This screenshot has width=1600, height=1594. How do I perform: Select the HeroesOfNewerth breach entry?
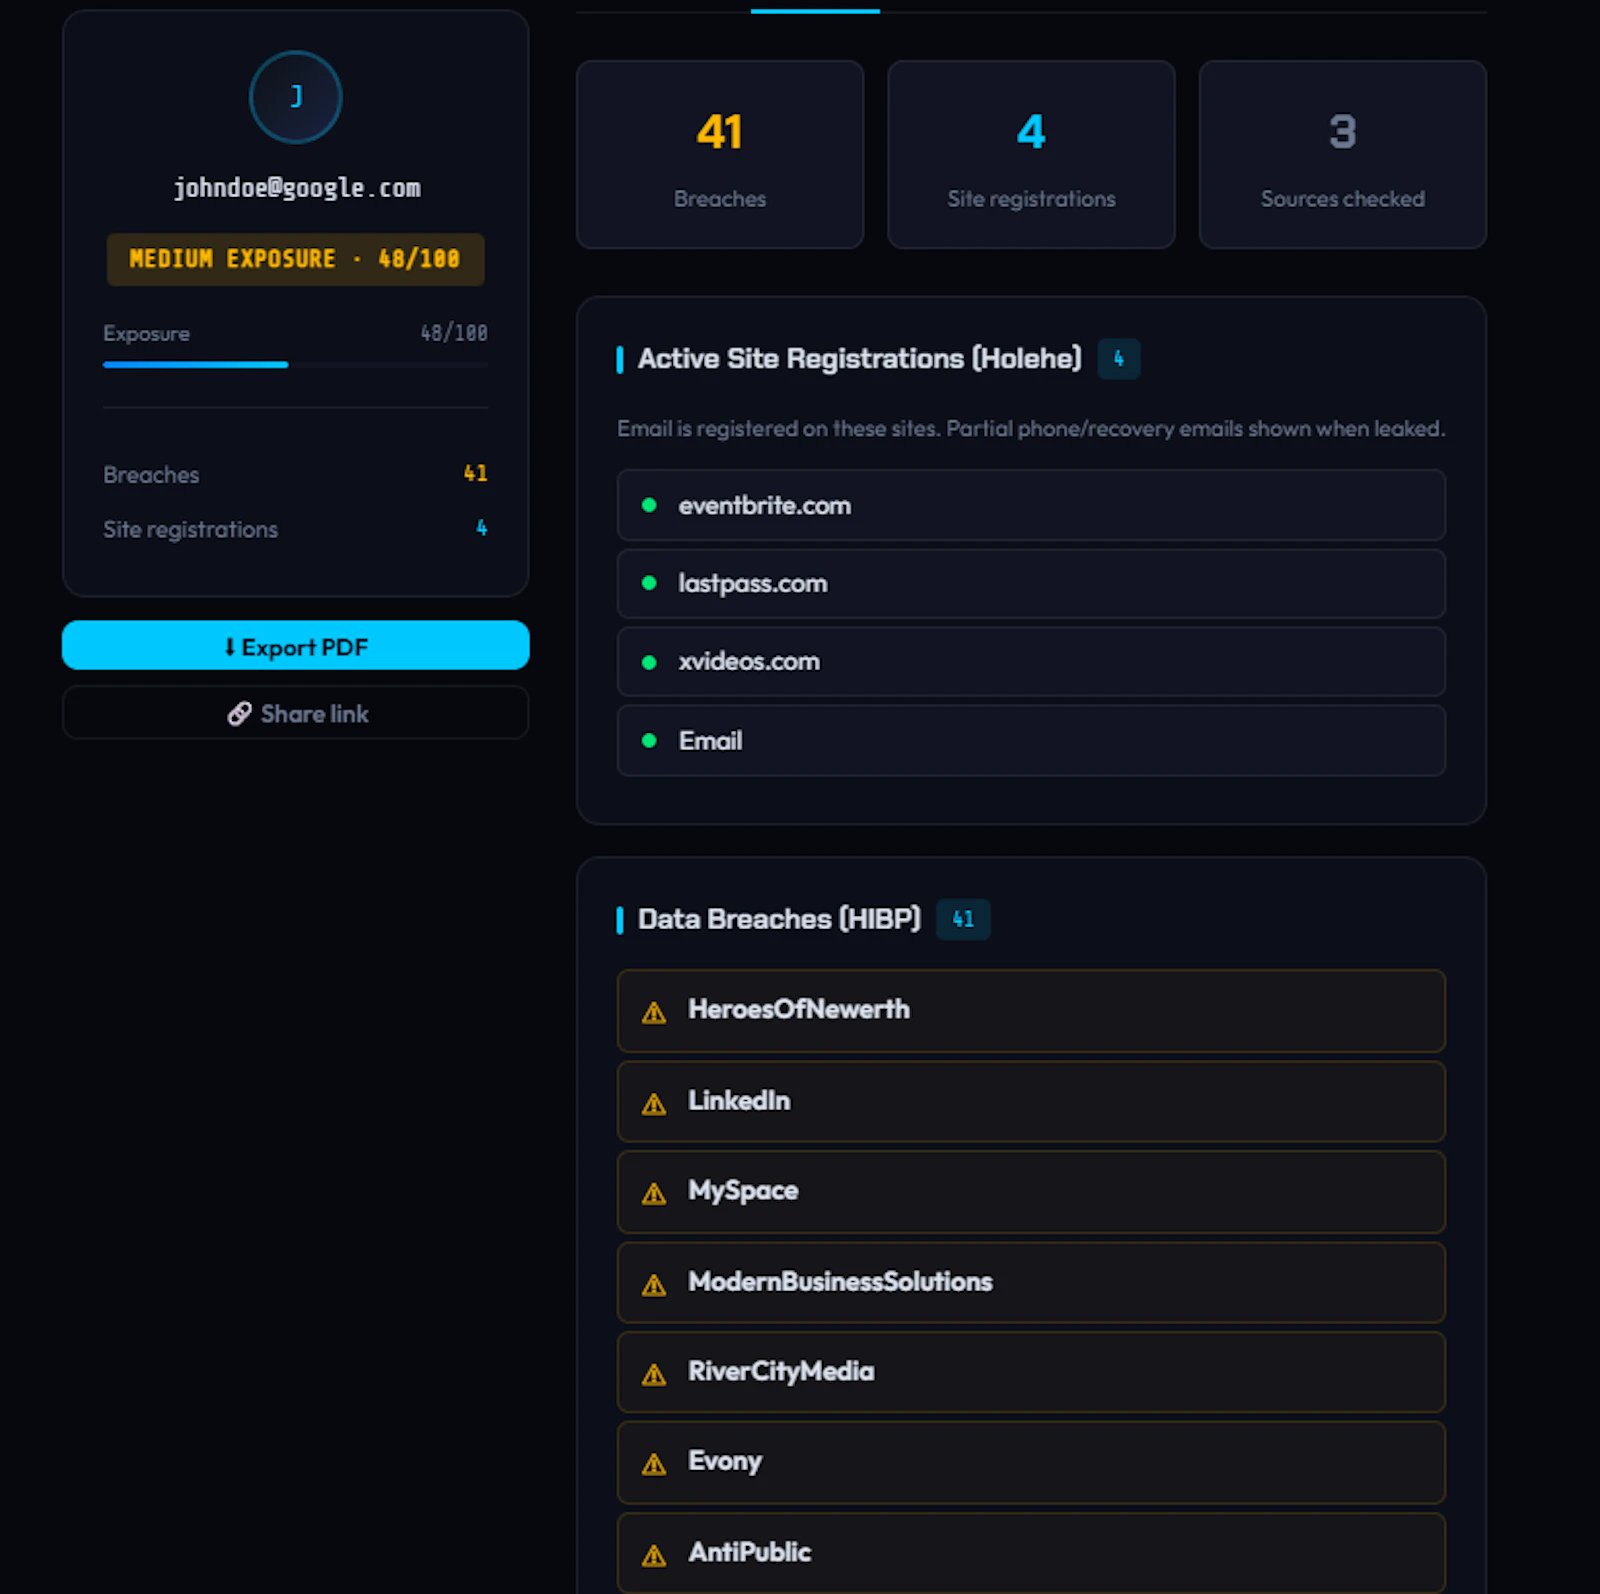[1031, 1010]
